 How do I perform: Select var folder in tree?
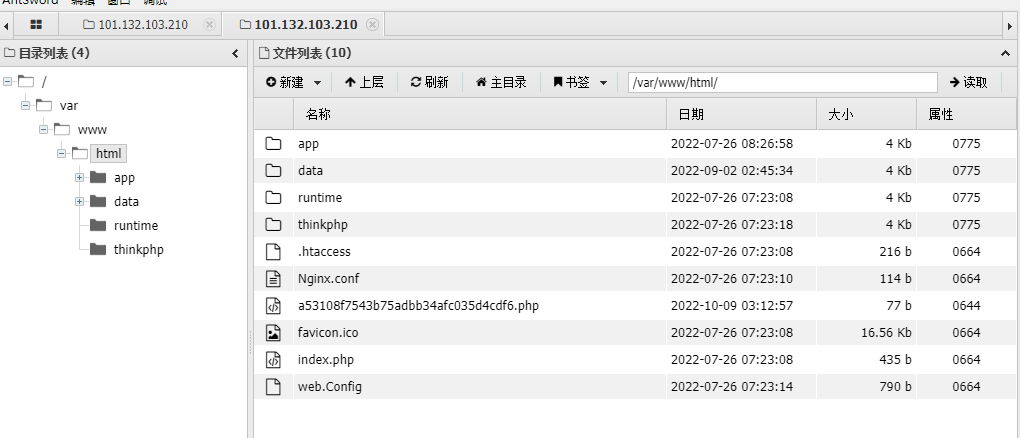click(69, 105)
